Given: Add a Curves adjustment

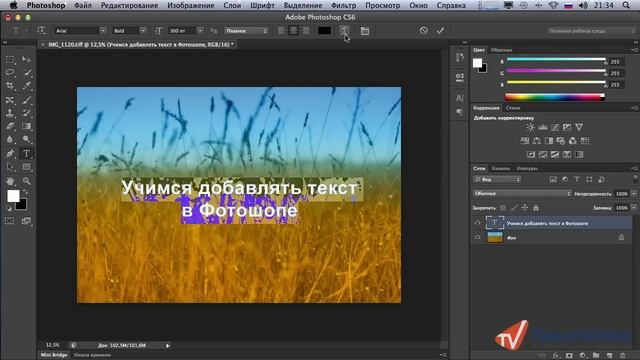Looking at the screenshot, I should [x=555, y=127].
